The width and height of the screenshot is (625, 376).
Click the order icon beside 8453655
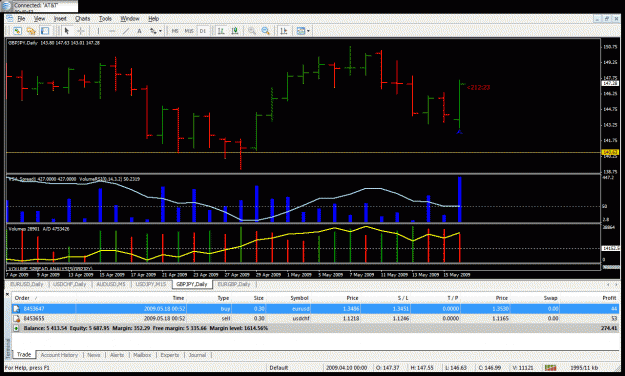(16, 319)
